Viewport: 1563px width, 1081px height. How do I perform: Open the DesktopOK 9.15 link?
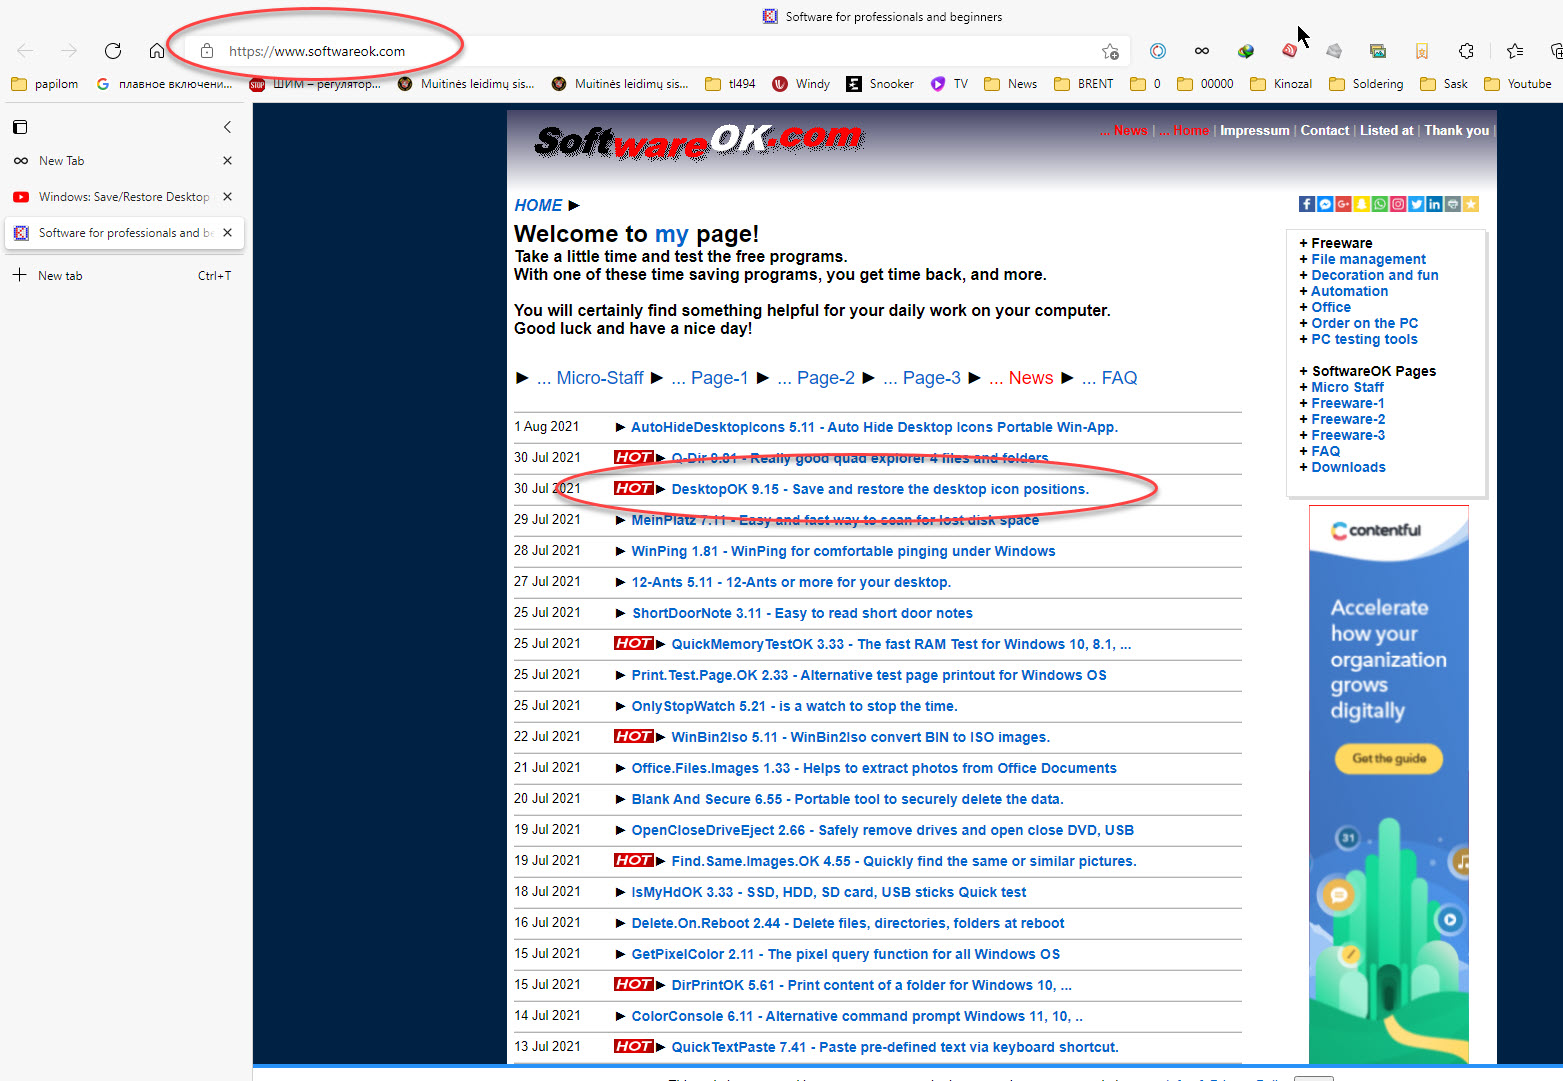pyautogui.click(x=879, y=489)
